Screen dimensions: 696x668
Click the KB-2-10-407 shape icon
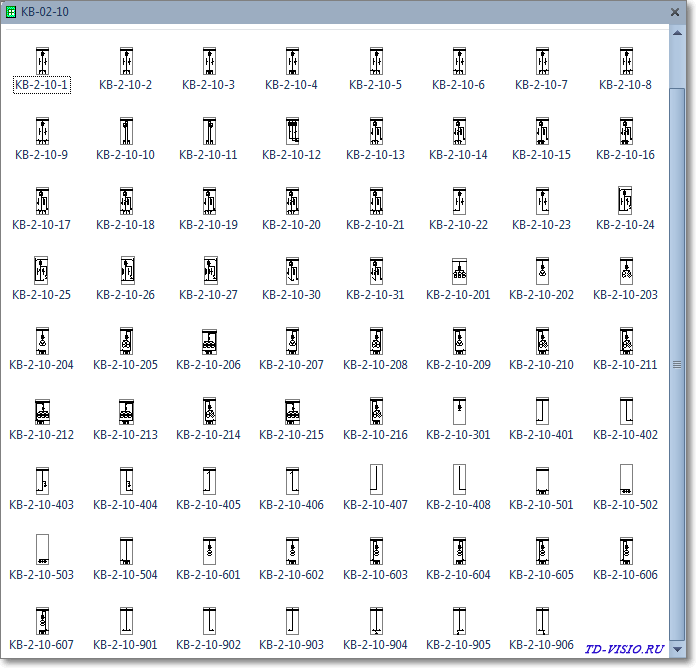click(x=376, y=479)
